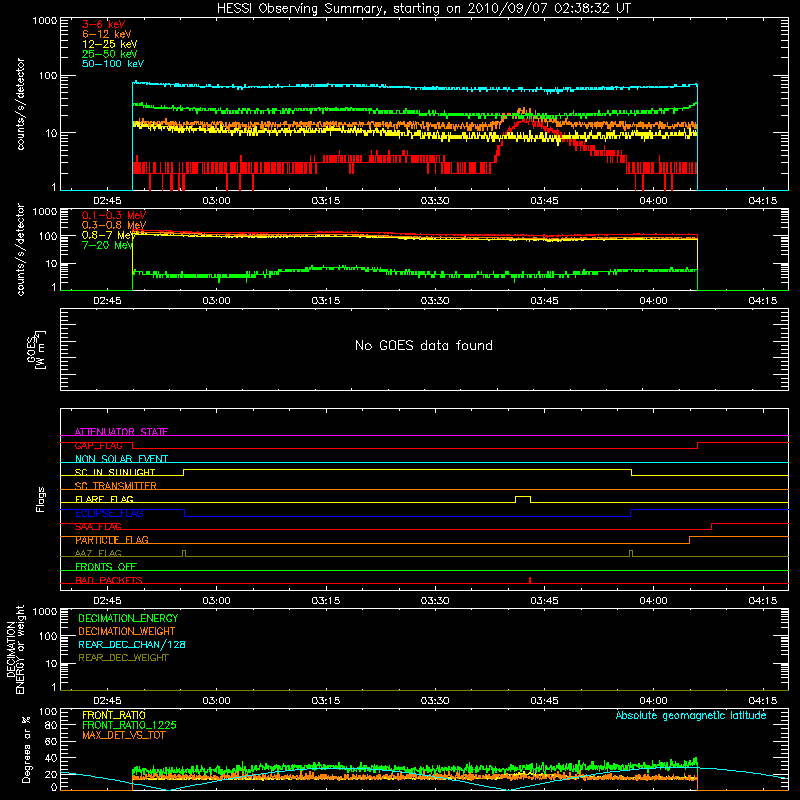Click the 7-20 MeV legend label
The image size is (800, 800).
107,245
